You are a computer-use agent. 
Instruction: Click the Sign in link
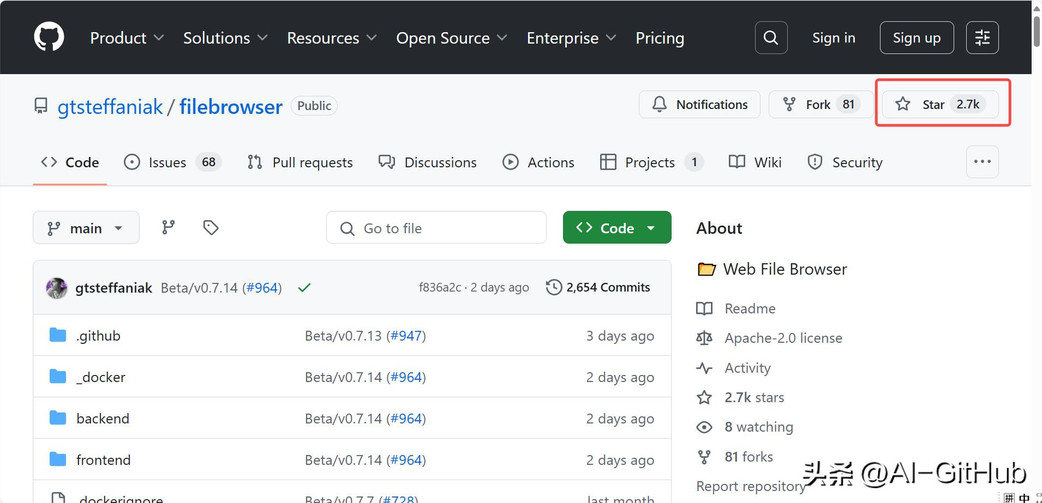click(x=833, y=38)
